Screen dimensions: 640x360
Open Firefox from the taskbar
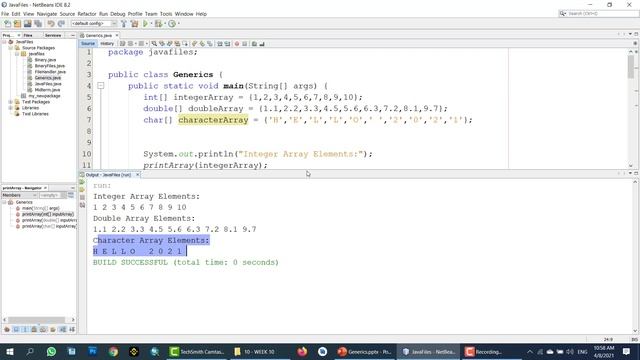302,351
